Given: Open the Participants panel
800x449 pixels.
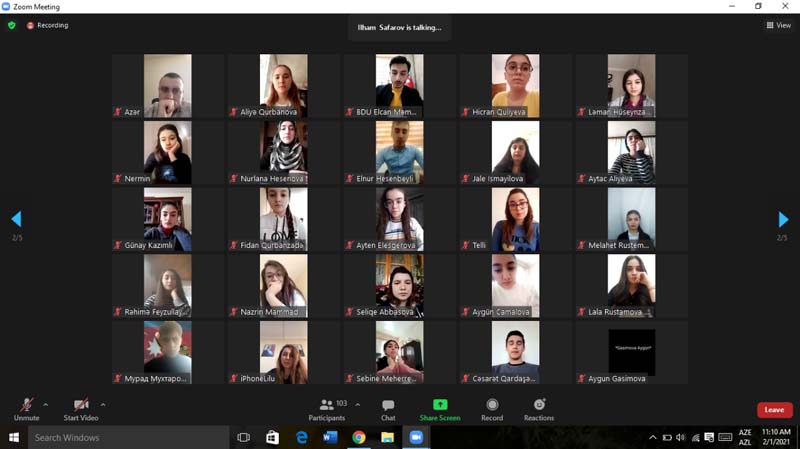Looking at the screenshot, I should 327,406.
